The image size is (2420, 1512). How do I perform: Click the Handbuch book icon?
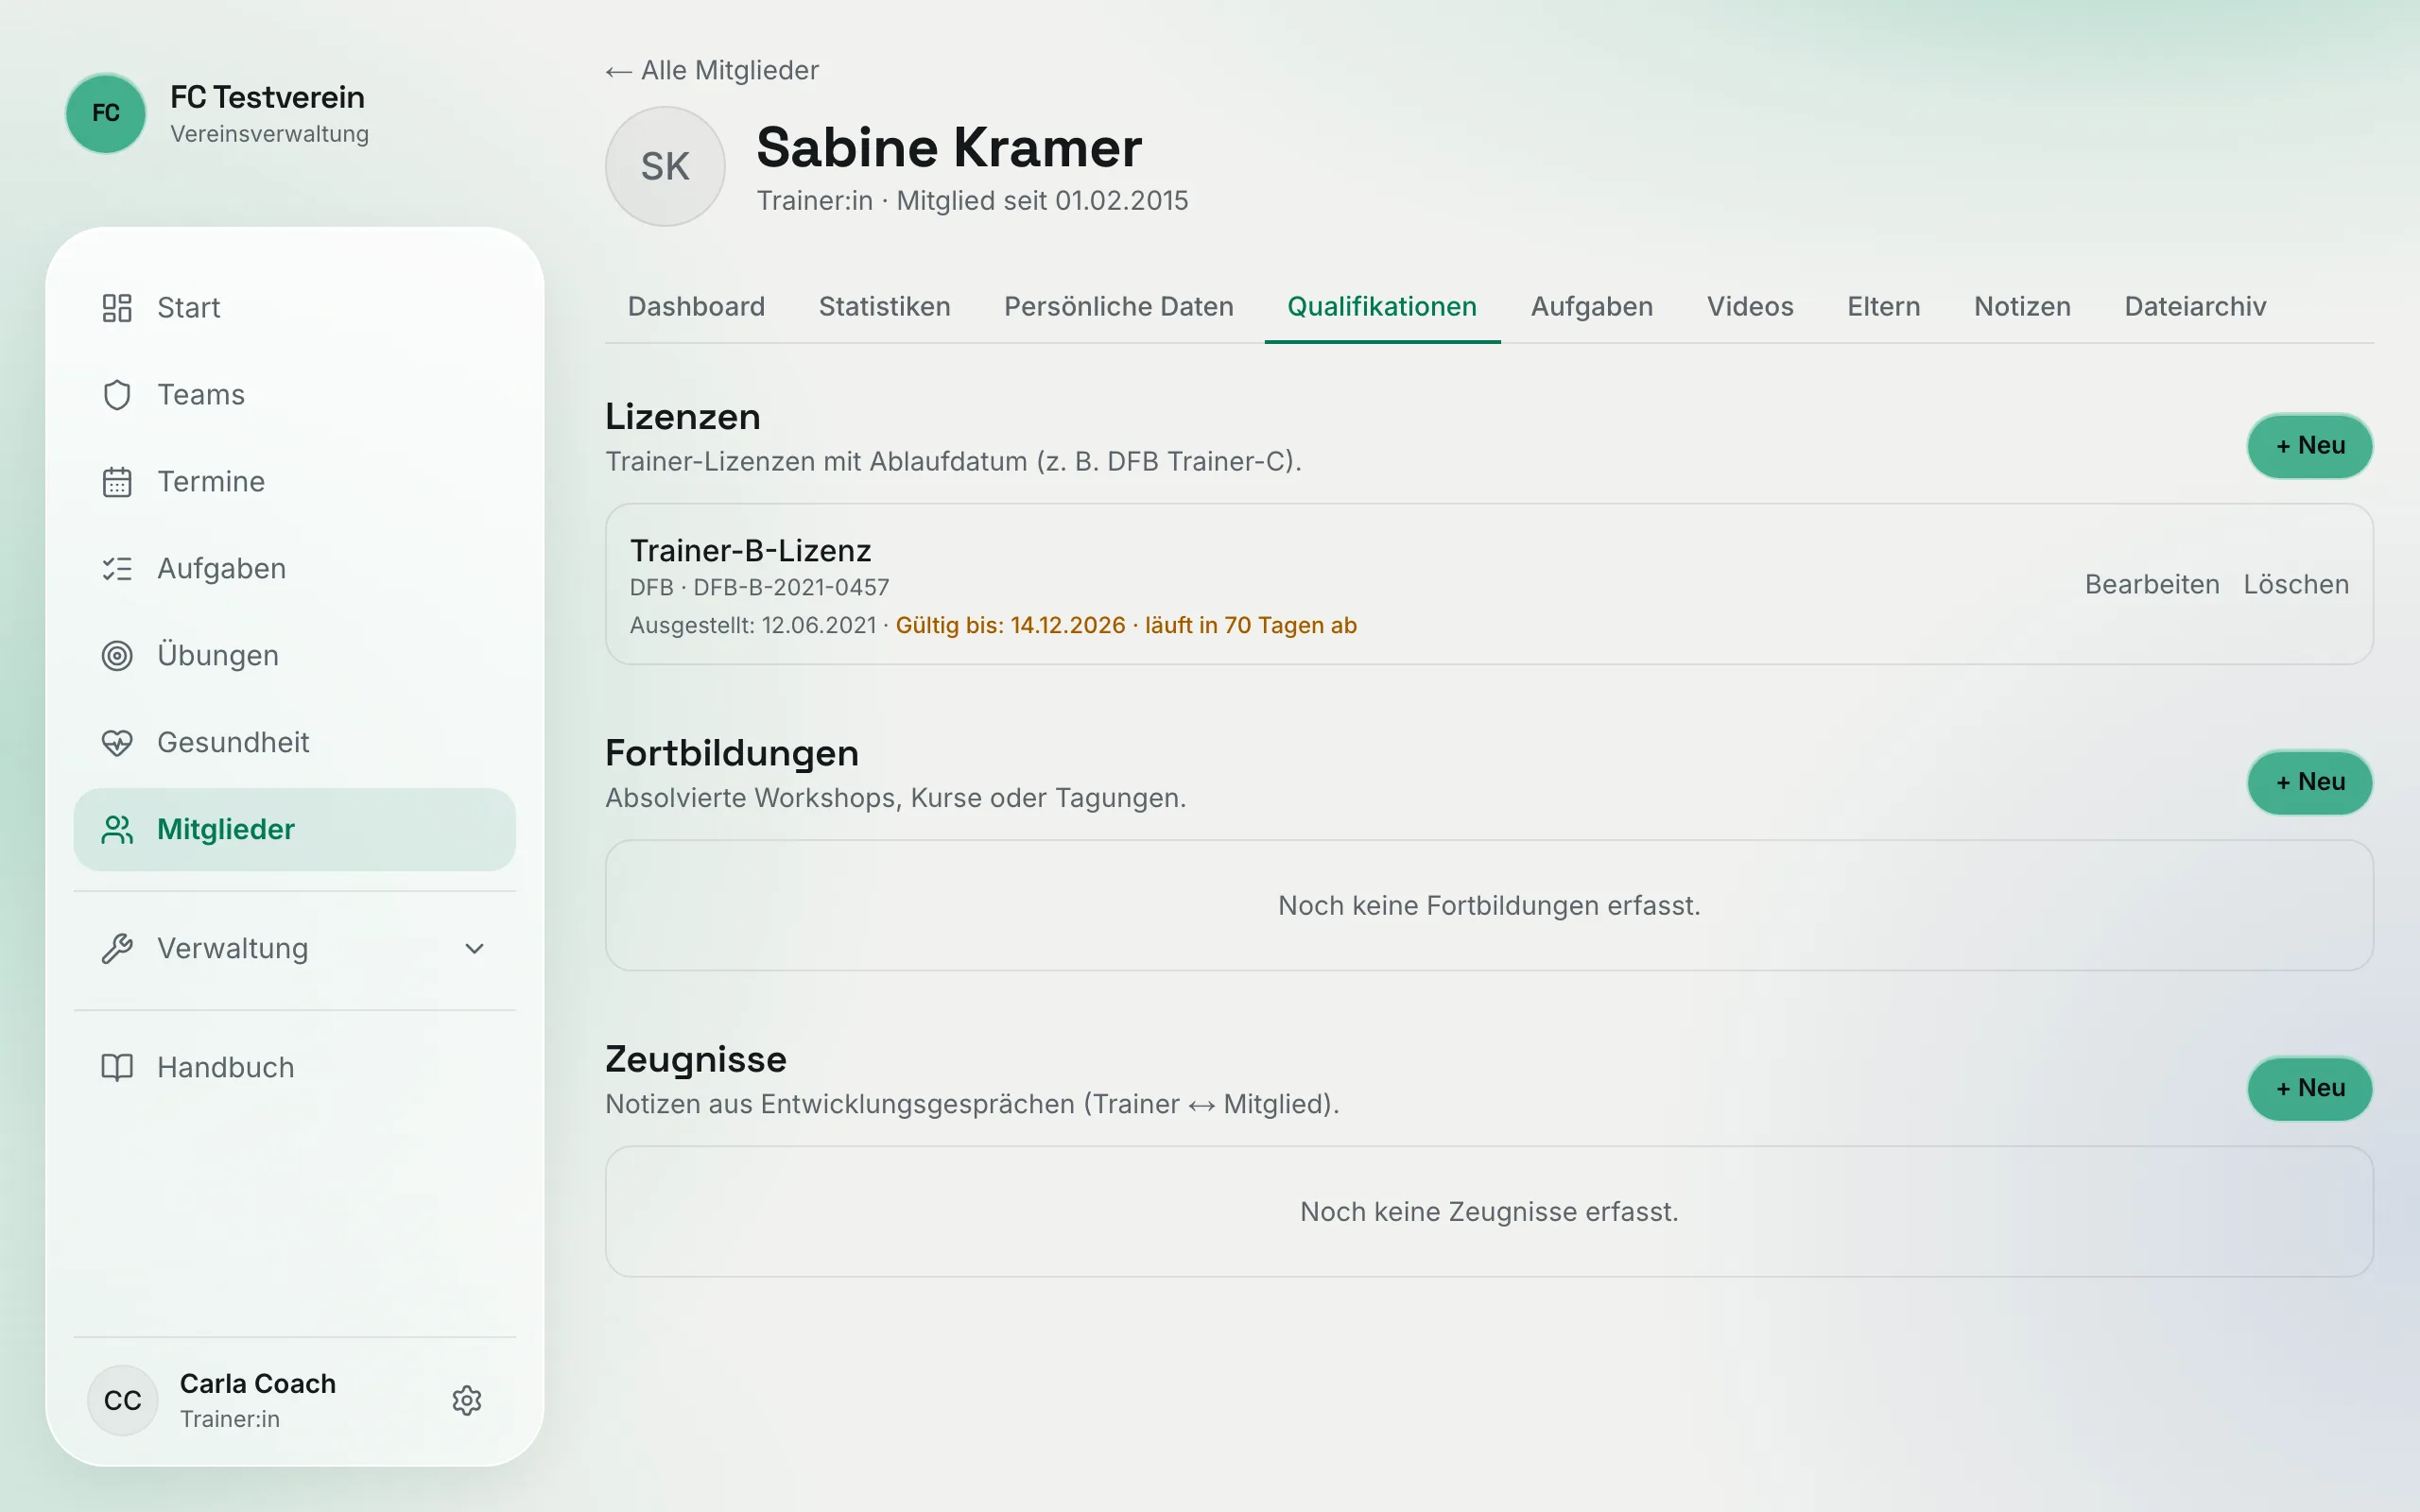coord(117,1068)
